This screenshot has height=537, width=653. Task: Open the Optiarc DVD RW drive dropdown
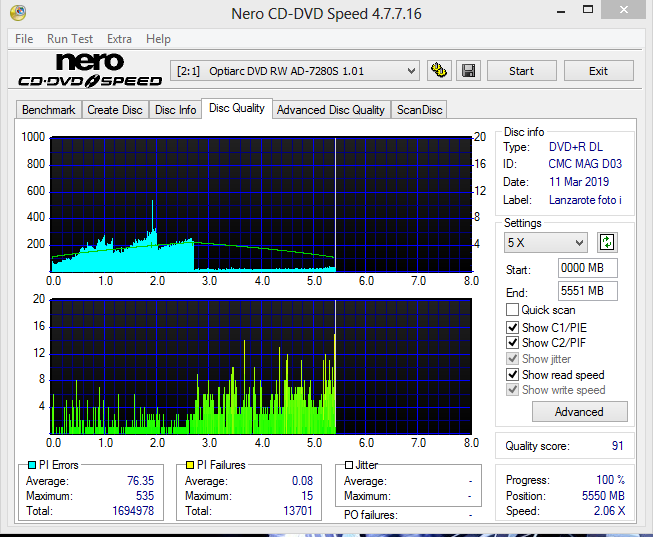pyautogui.click(x=294, y=71)
